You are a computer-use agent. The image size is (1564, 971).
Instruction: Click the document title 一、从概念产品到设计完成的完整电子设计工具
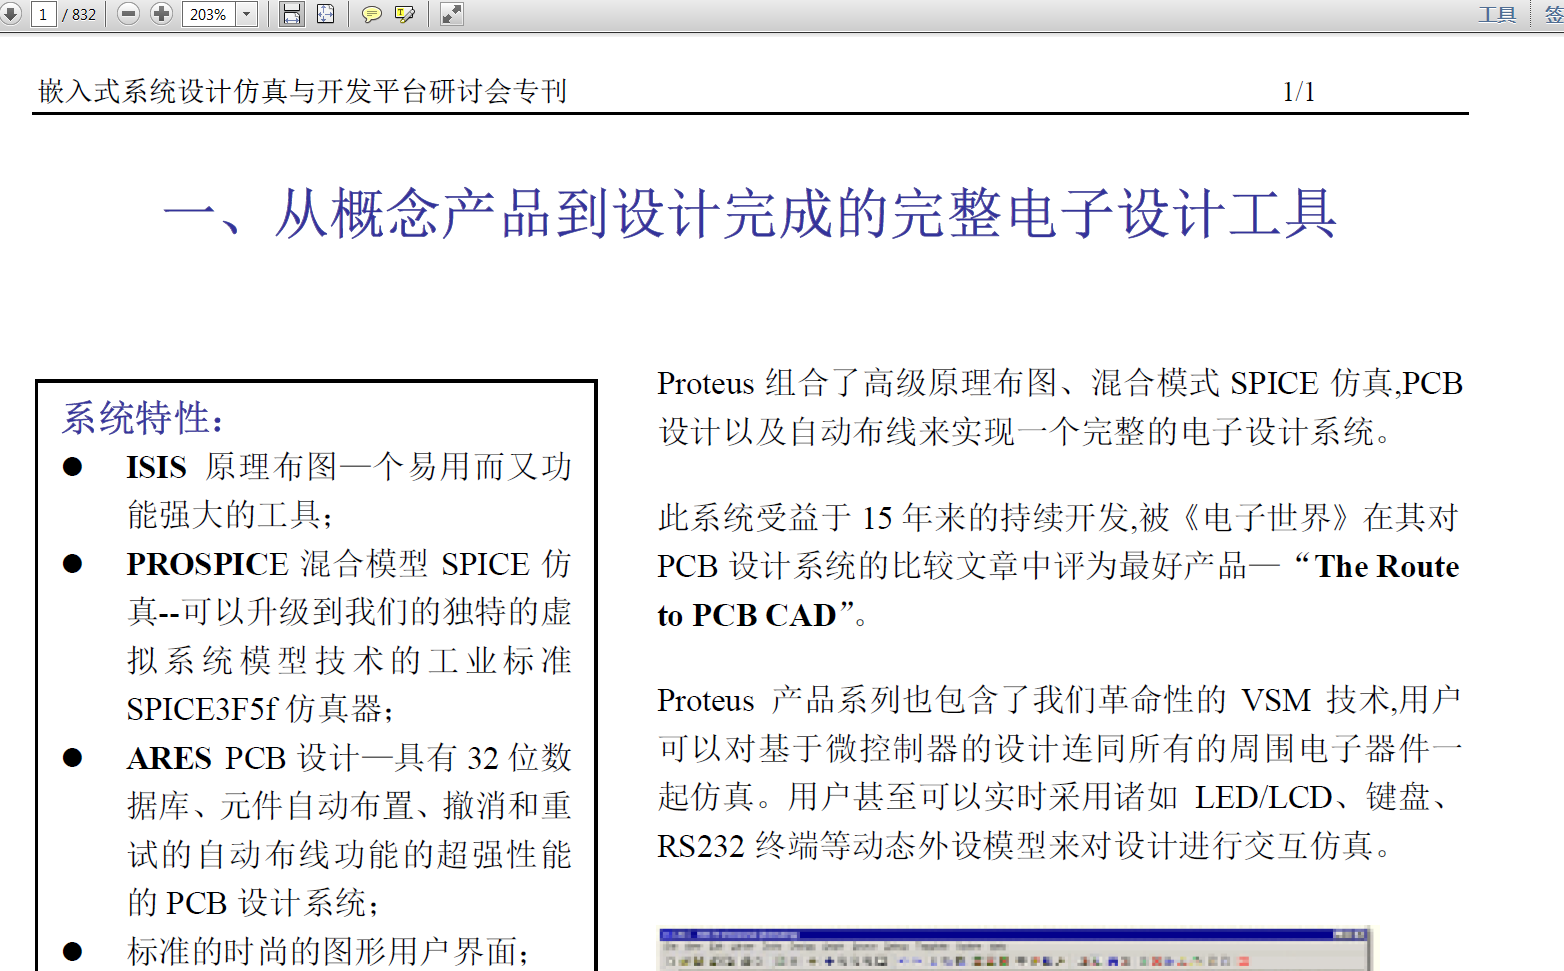(750, 214)
